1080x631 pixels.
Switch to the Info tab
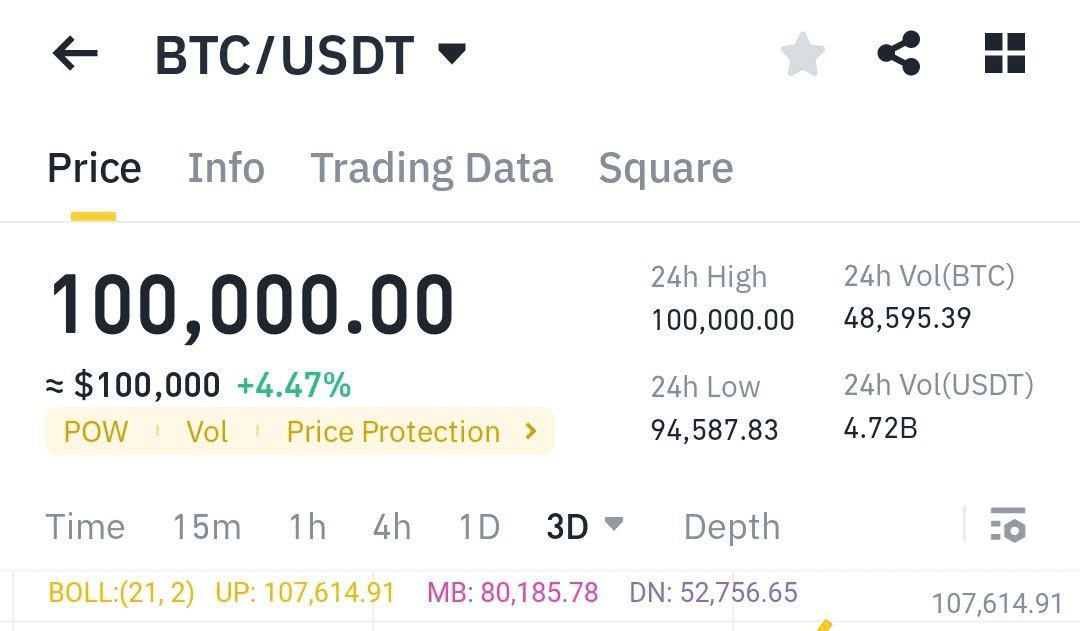pyautogui.click(x=226, y=168)
